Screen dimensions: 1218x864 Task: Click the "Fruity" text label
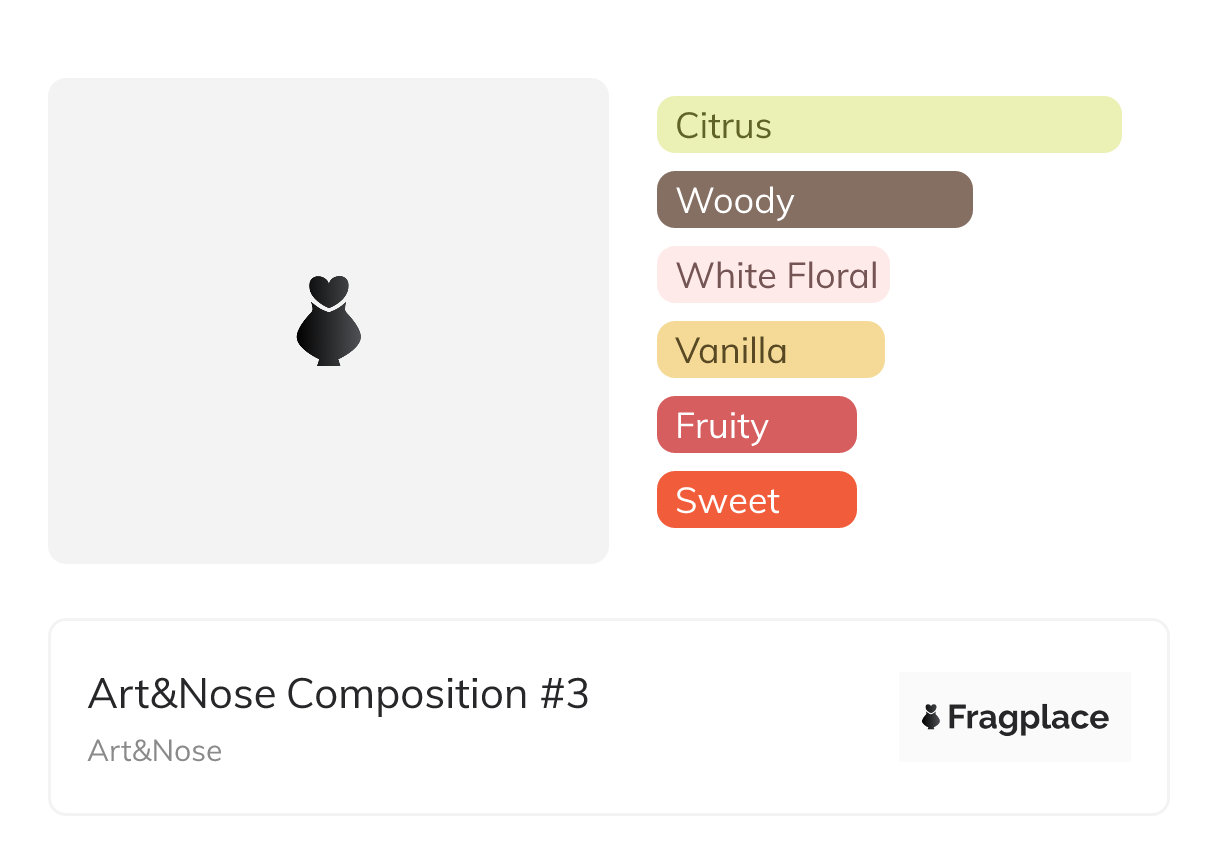[722, 426]
